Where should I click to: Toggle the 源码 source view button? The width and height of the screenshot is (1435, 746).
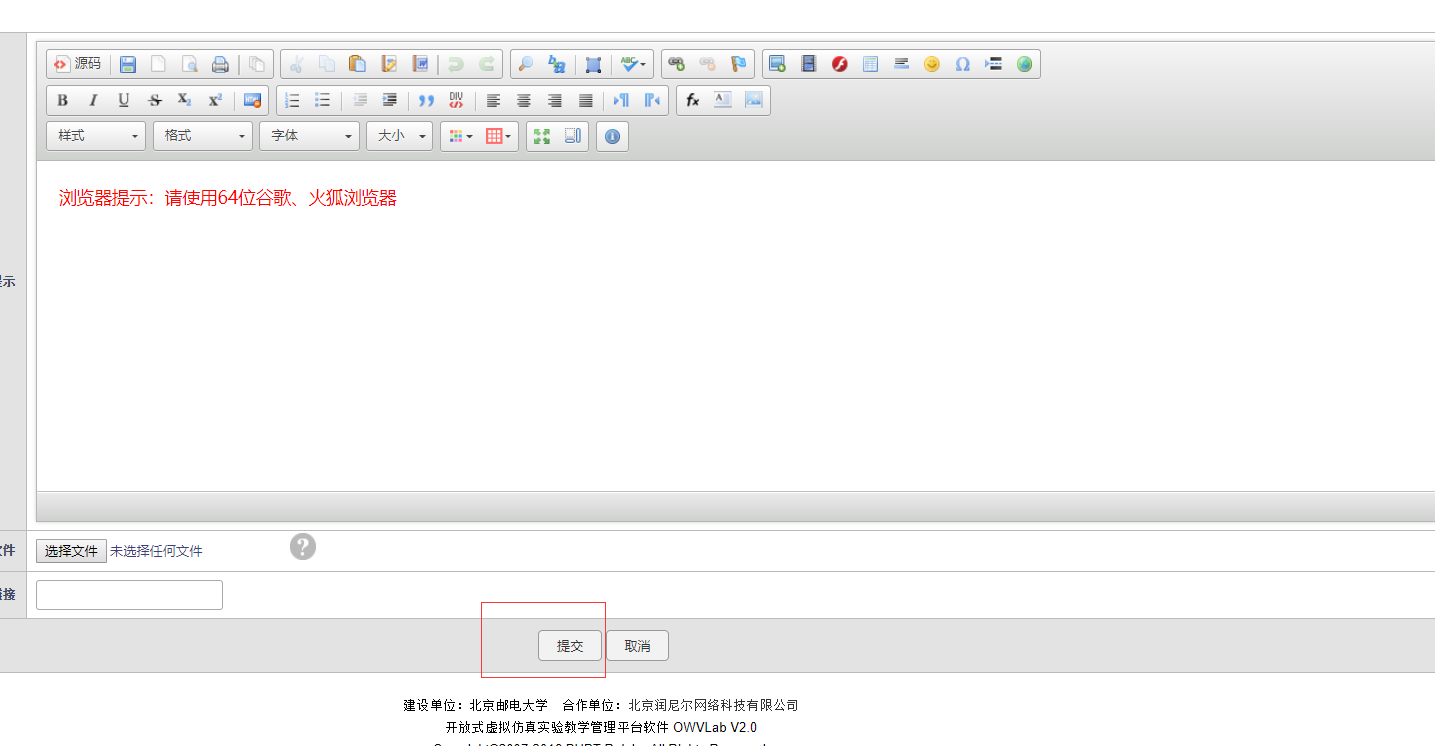[77, 64]
